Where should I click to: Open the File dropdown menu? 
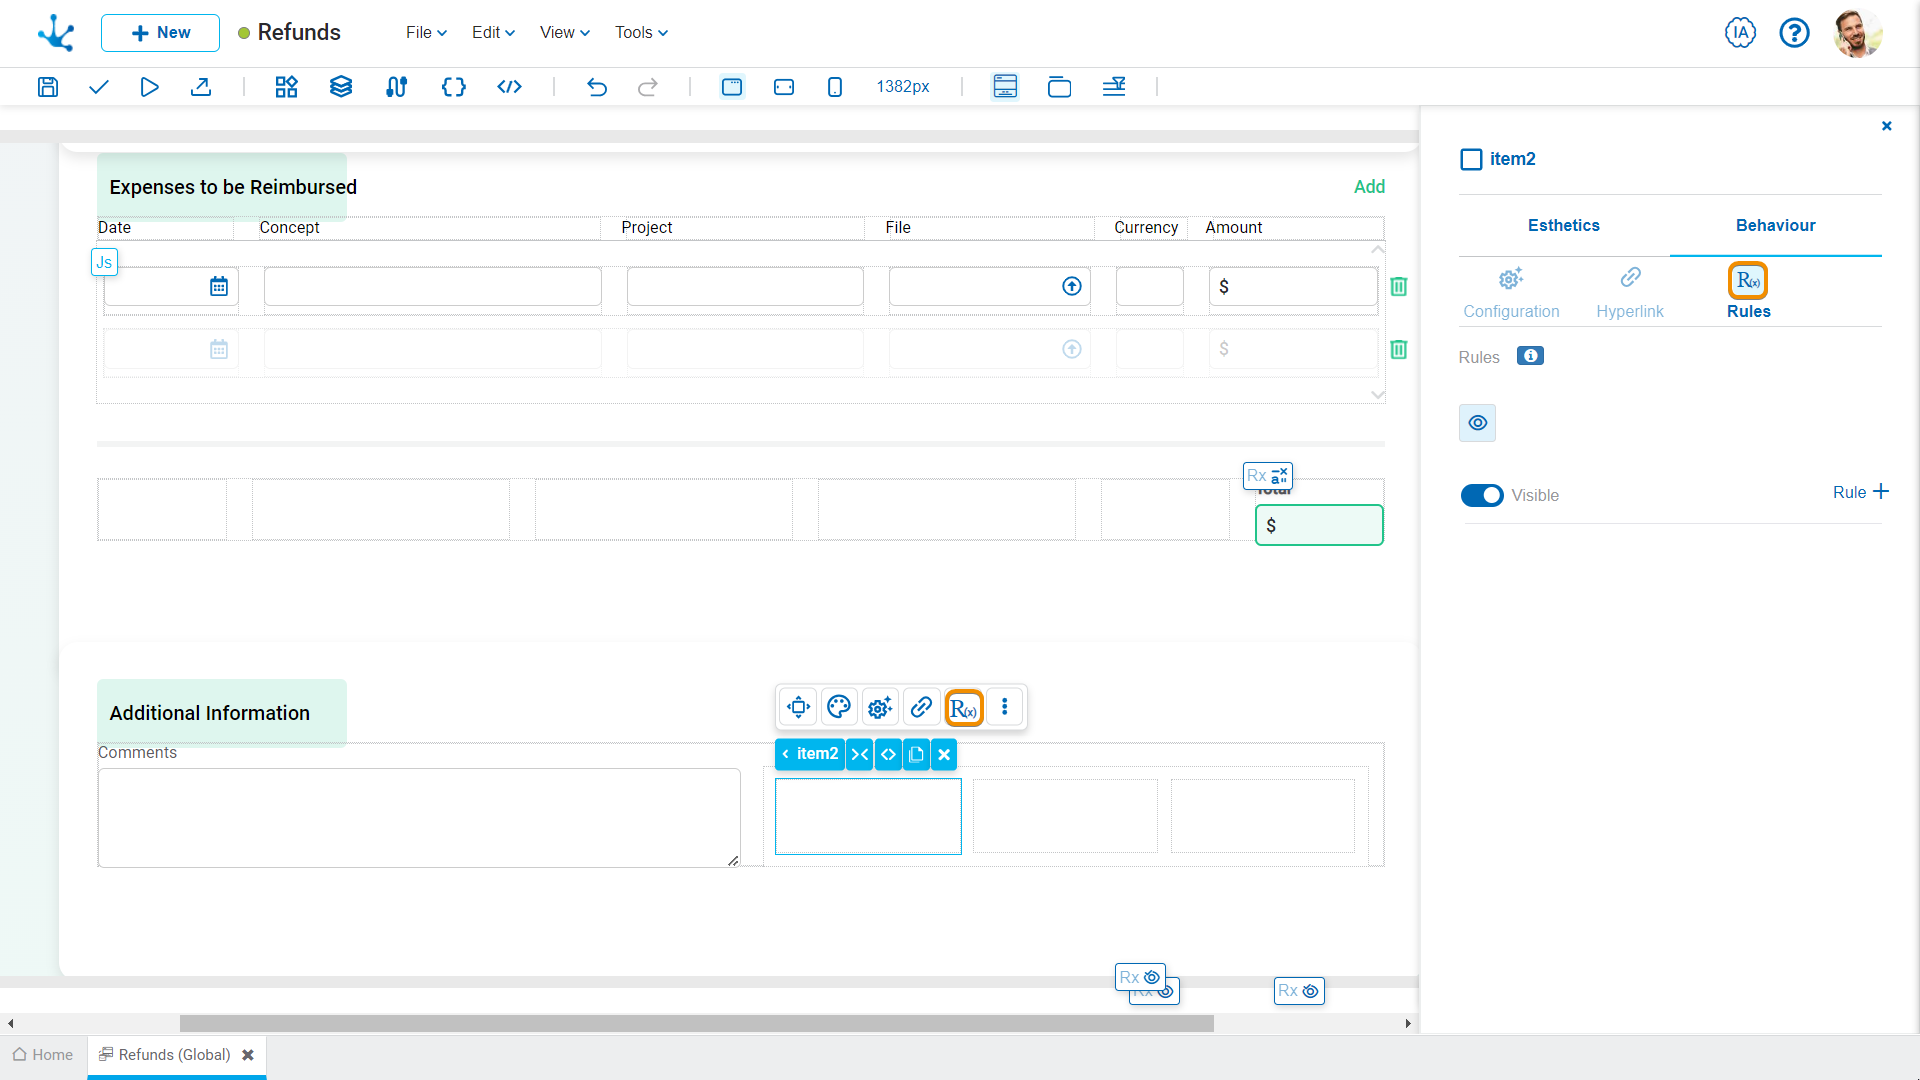[x=426, y=33]
